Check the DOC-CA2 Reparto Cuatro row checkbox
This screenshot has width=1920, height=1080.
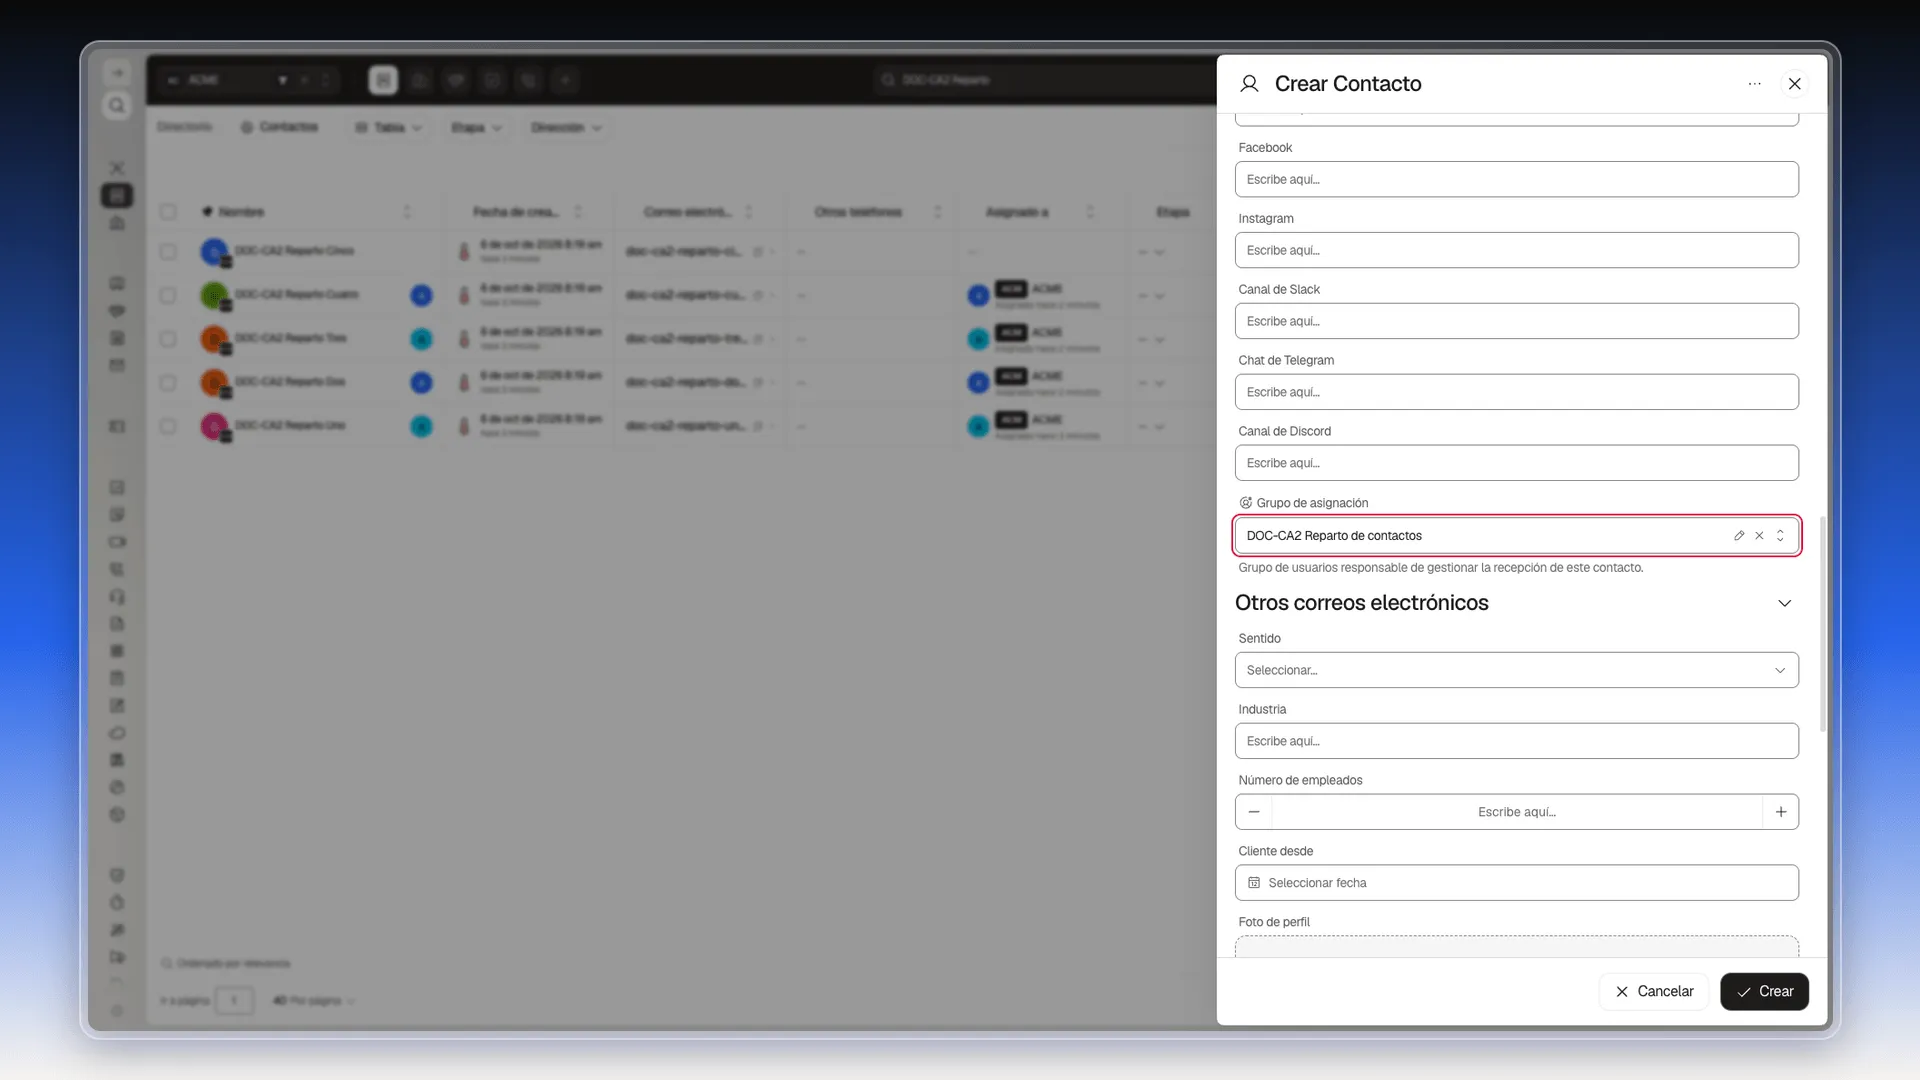tap(168, 296)
